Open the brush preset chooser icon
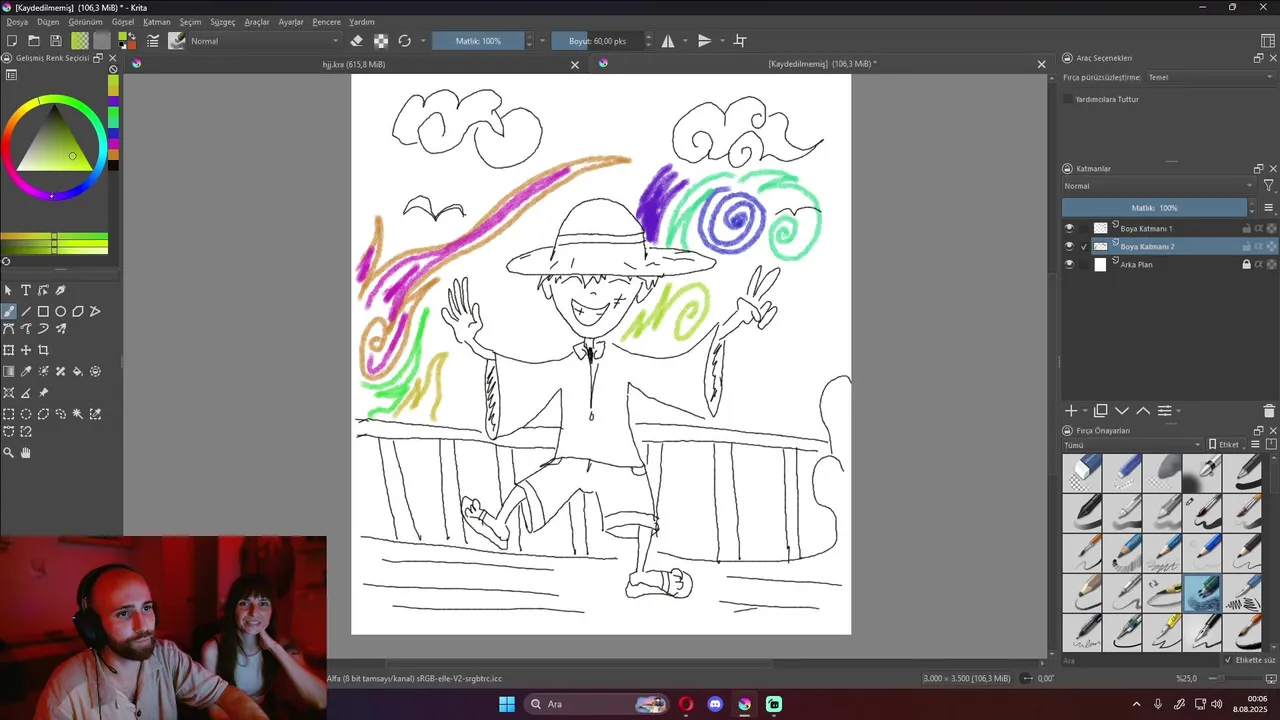The image size is (1280, 720). (x=177, y=41)
